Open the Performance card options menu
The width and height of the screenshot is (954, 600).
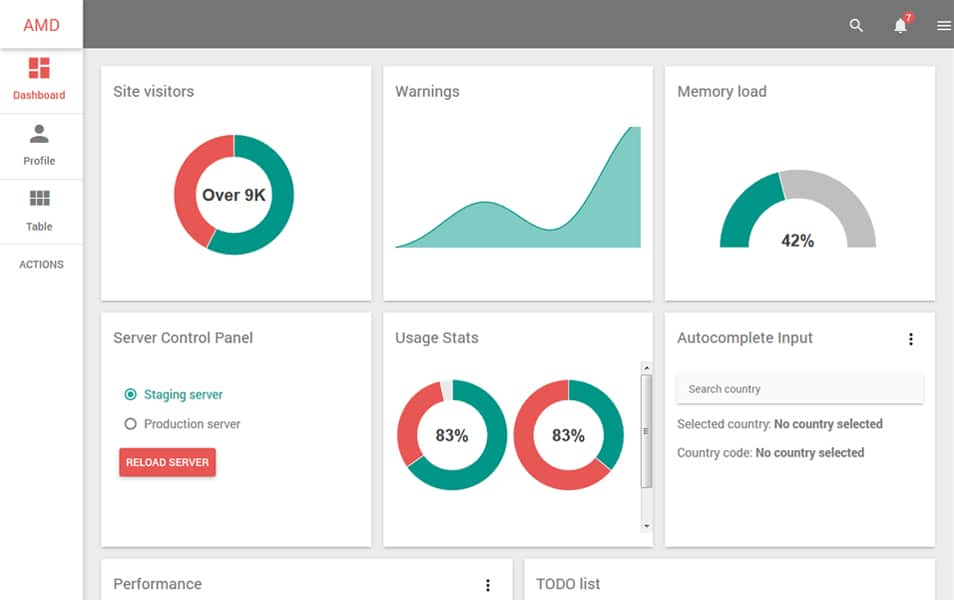(488, 585)
